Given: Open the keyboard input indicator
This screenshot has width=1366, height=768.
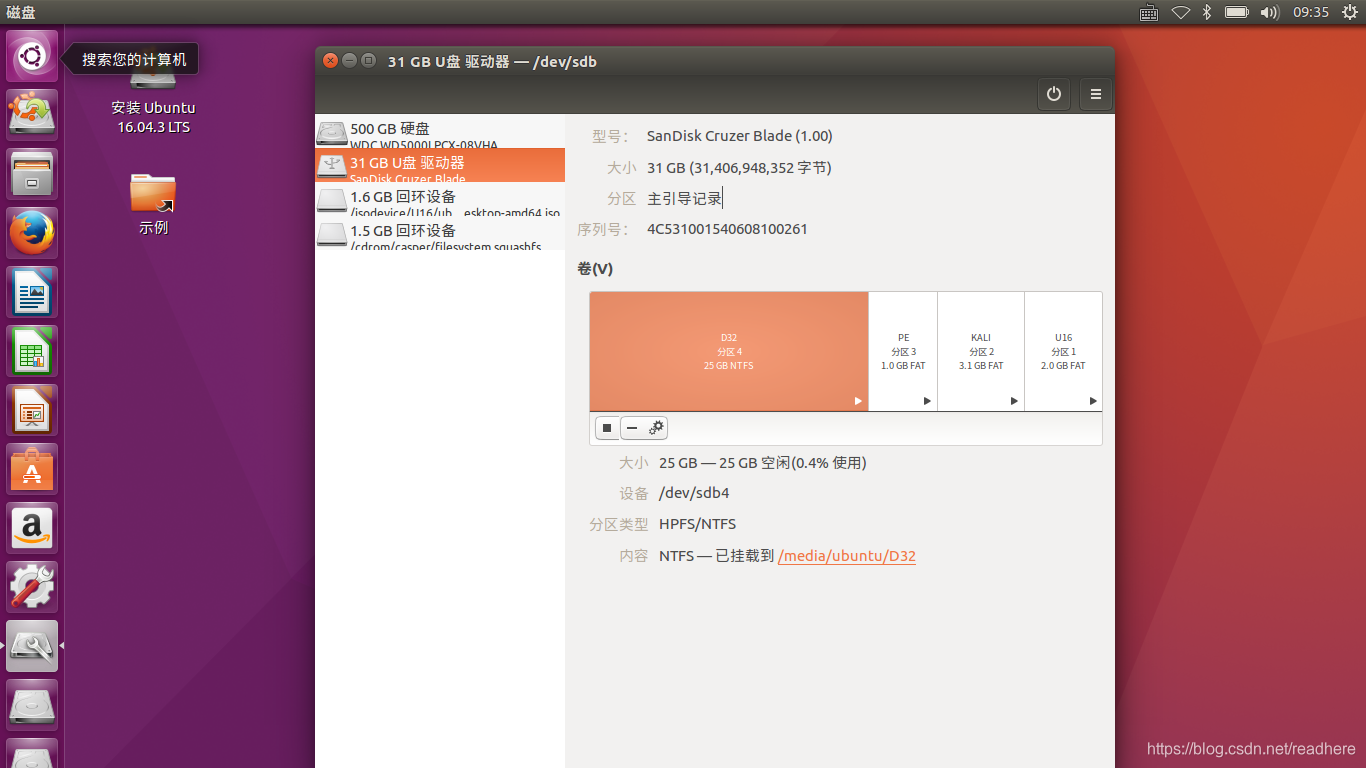Looking at the screenshot, I should (x=1149, y=12).
